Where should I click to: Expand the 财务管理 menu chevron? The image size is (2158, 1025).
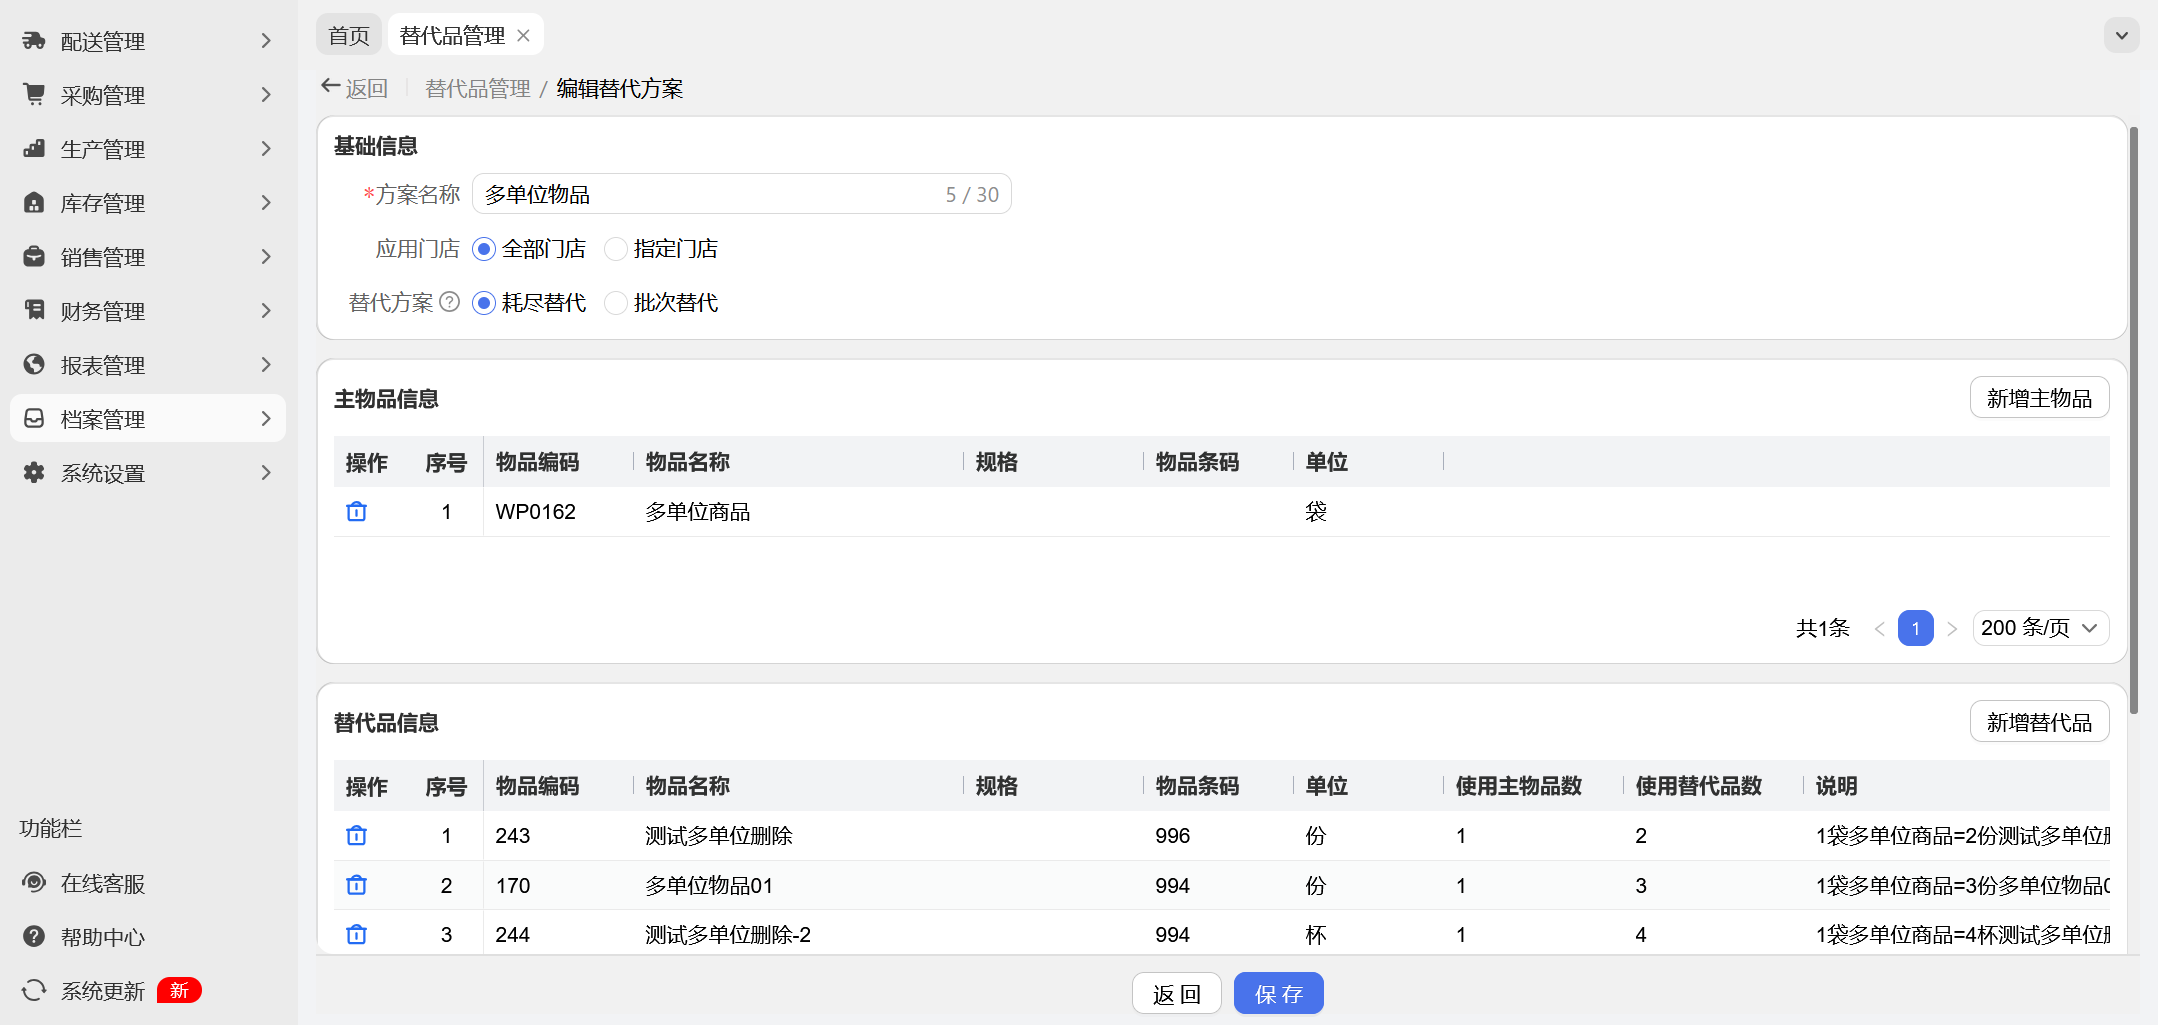coord(266,311)
